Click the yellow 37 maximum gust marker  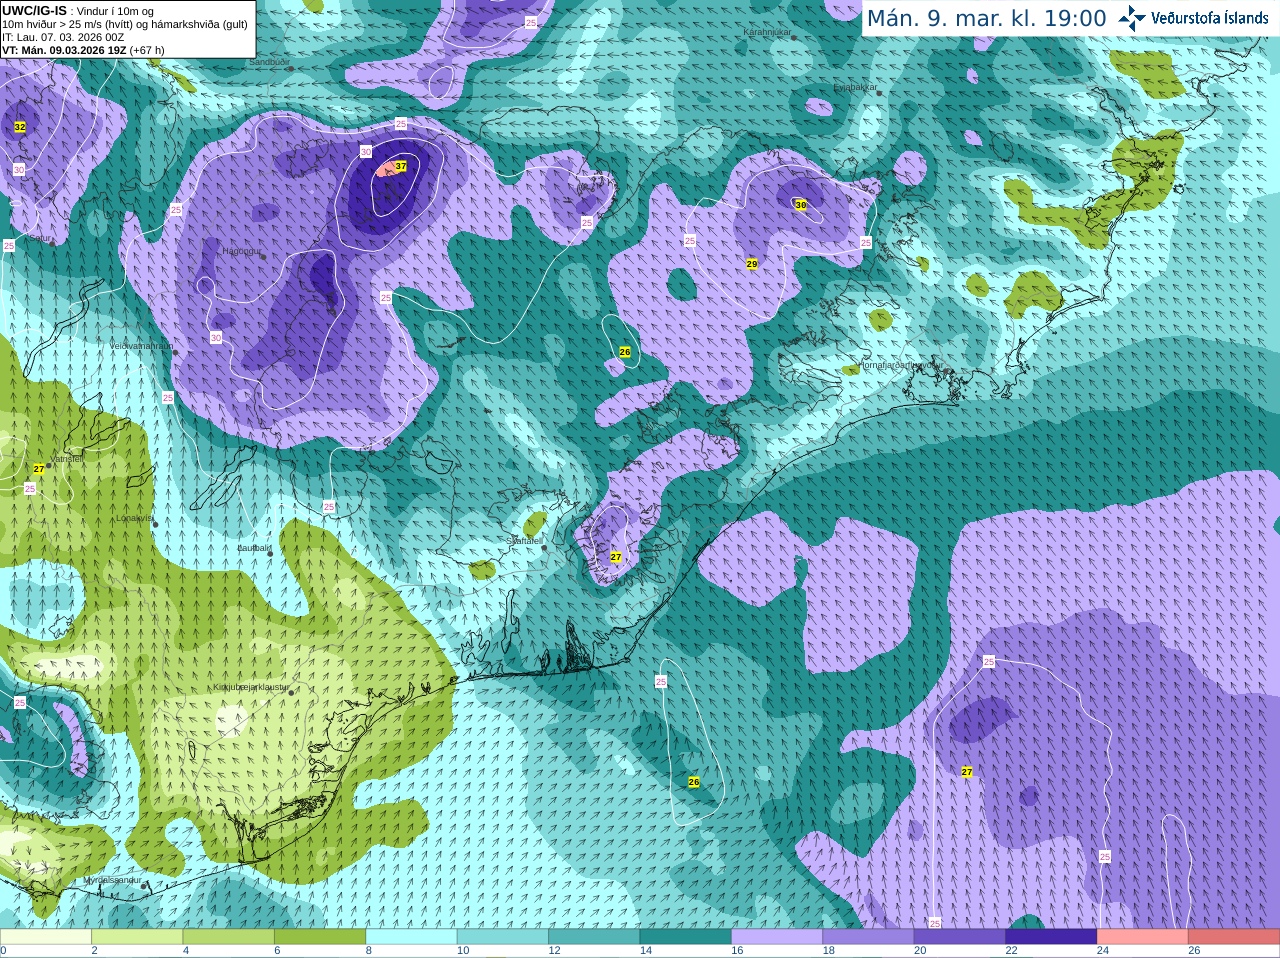coord(401,166)
